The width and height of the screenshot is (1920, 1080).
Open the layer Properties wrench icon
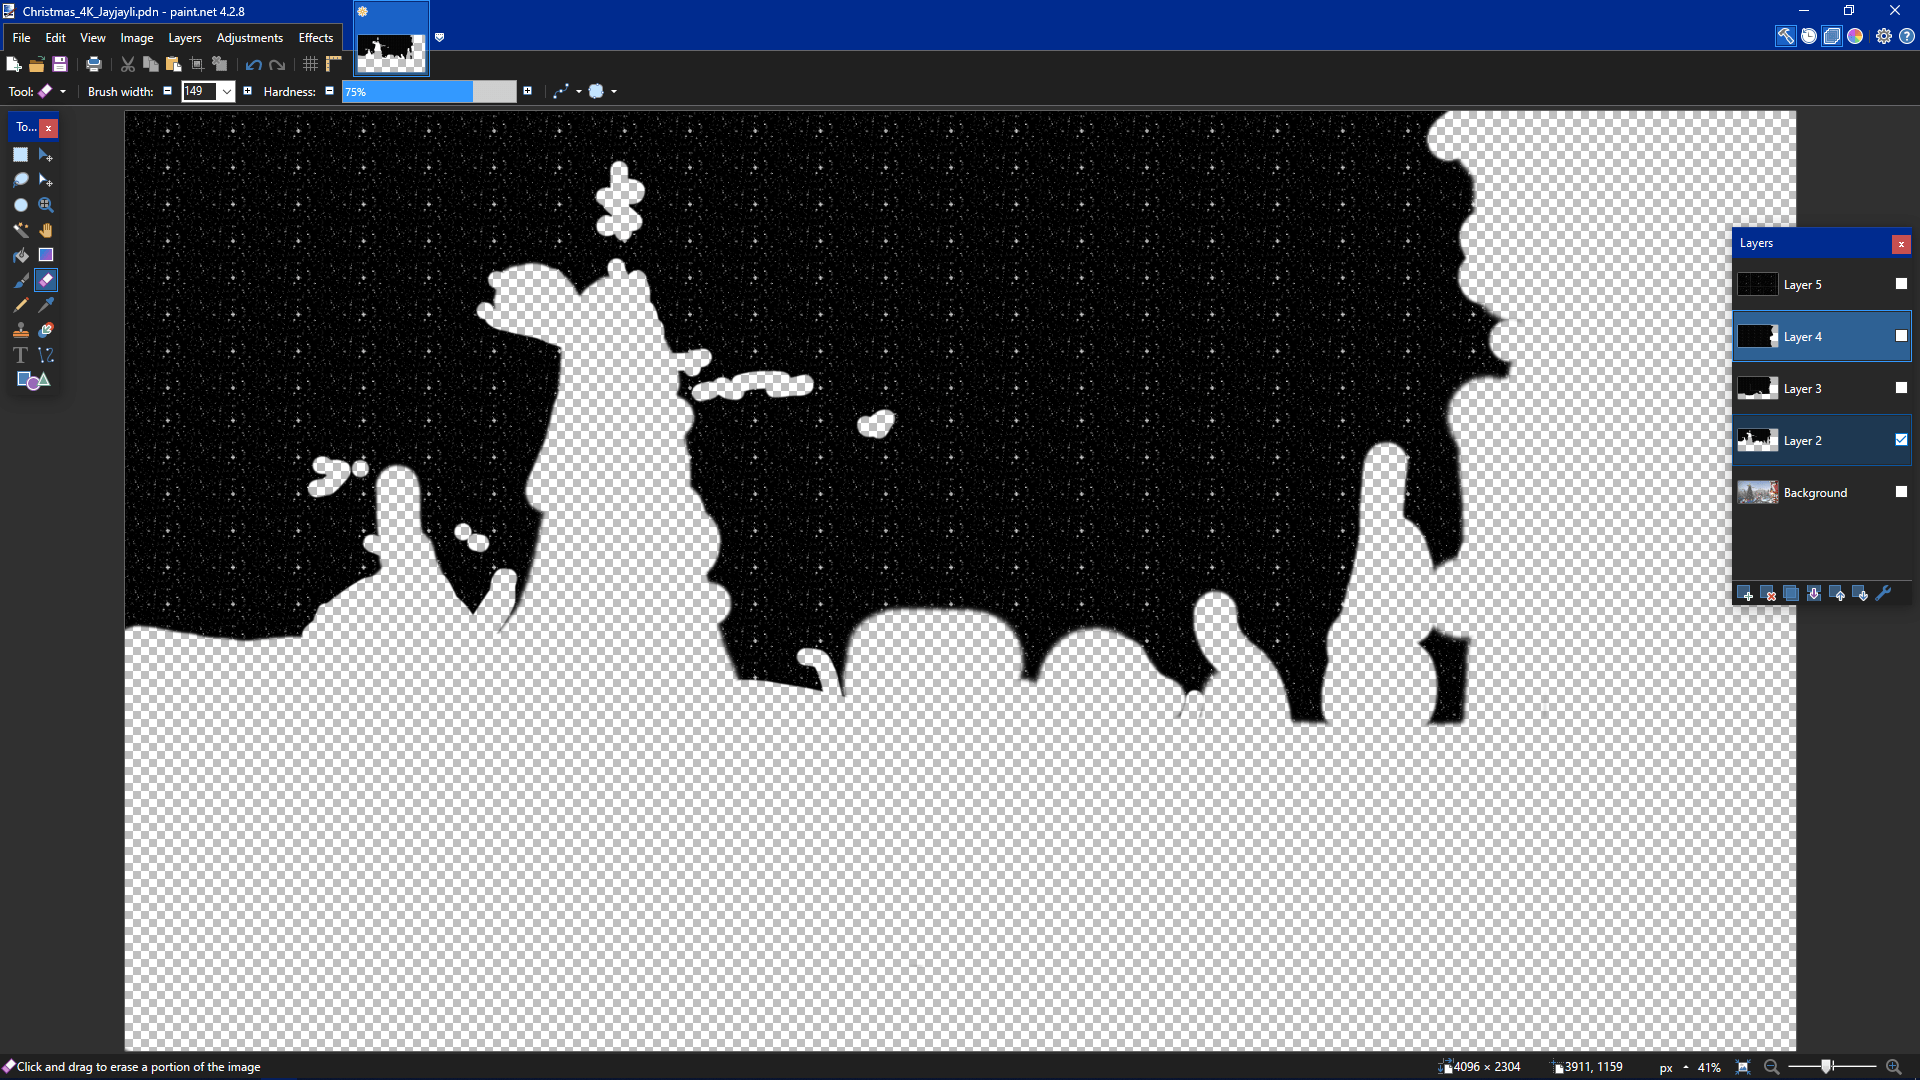tap(1884, 594)
